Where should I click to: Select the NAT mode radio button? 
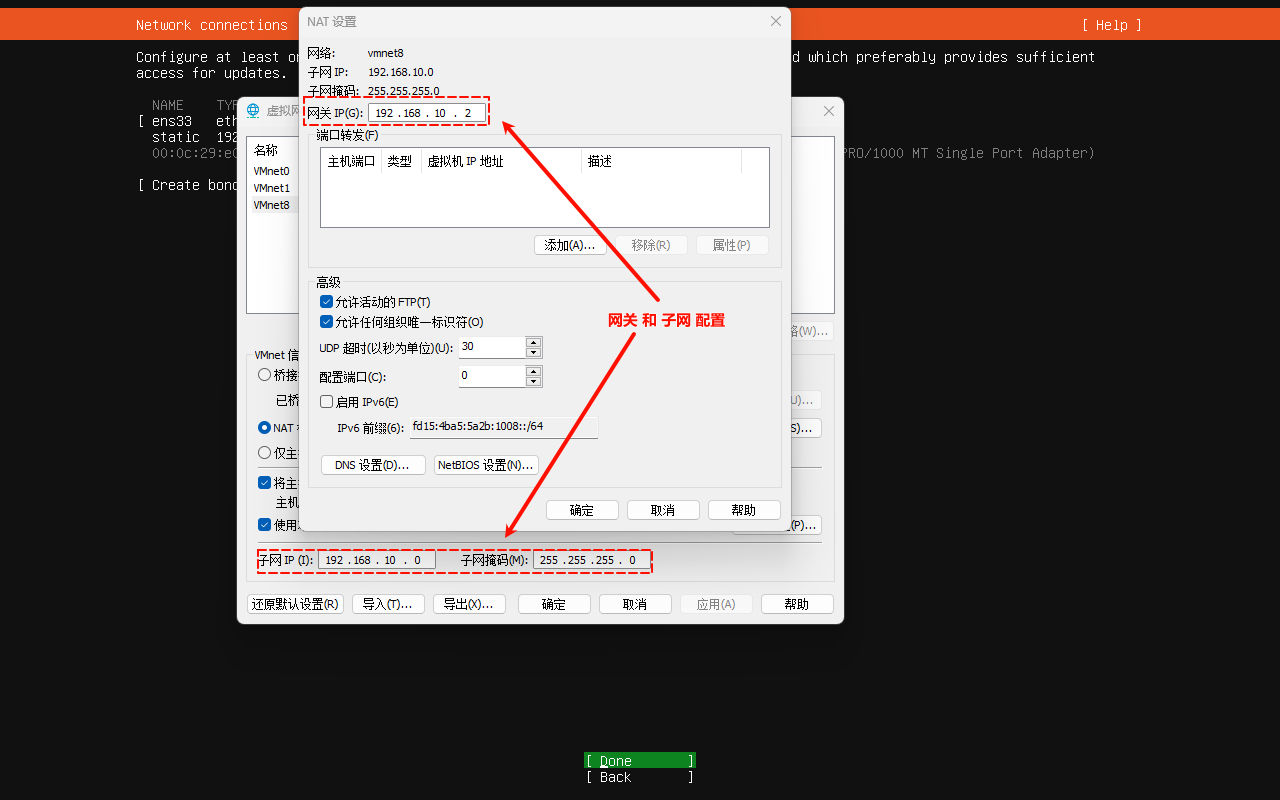point(265,427)
